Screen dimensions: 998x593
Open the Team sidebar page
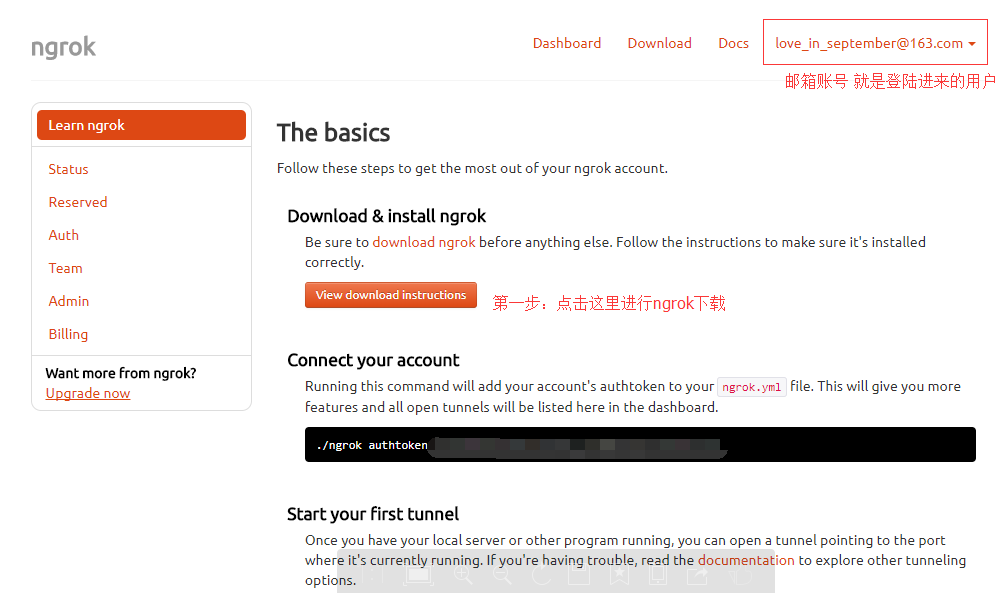pos(66,269)
